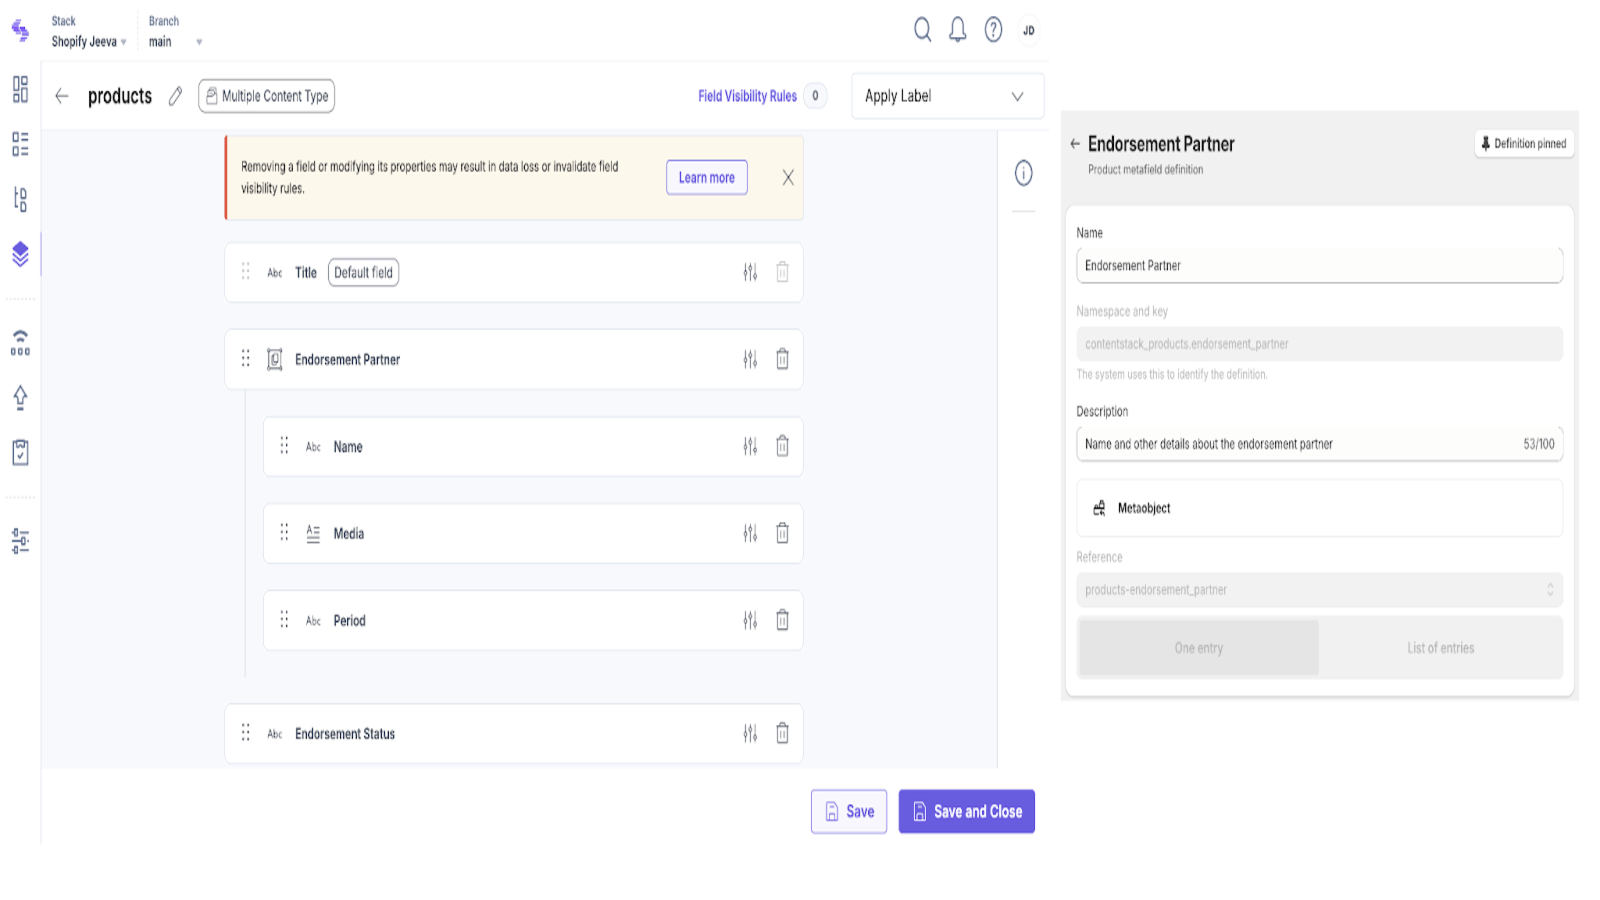Show the info panel icon

pos(1023,173)
